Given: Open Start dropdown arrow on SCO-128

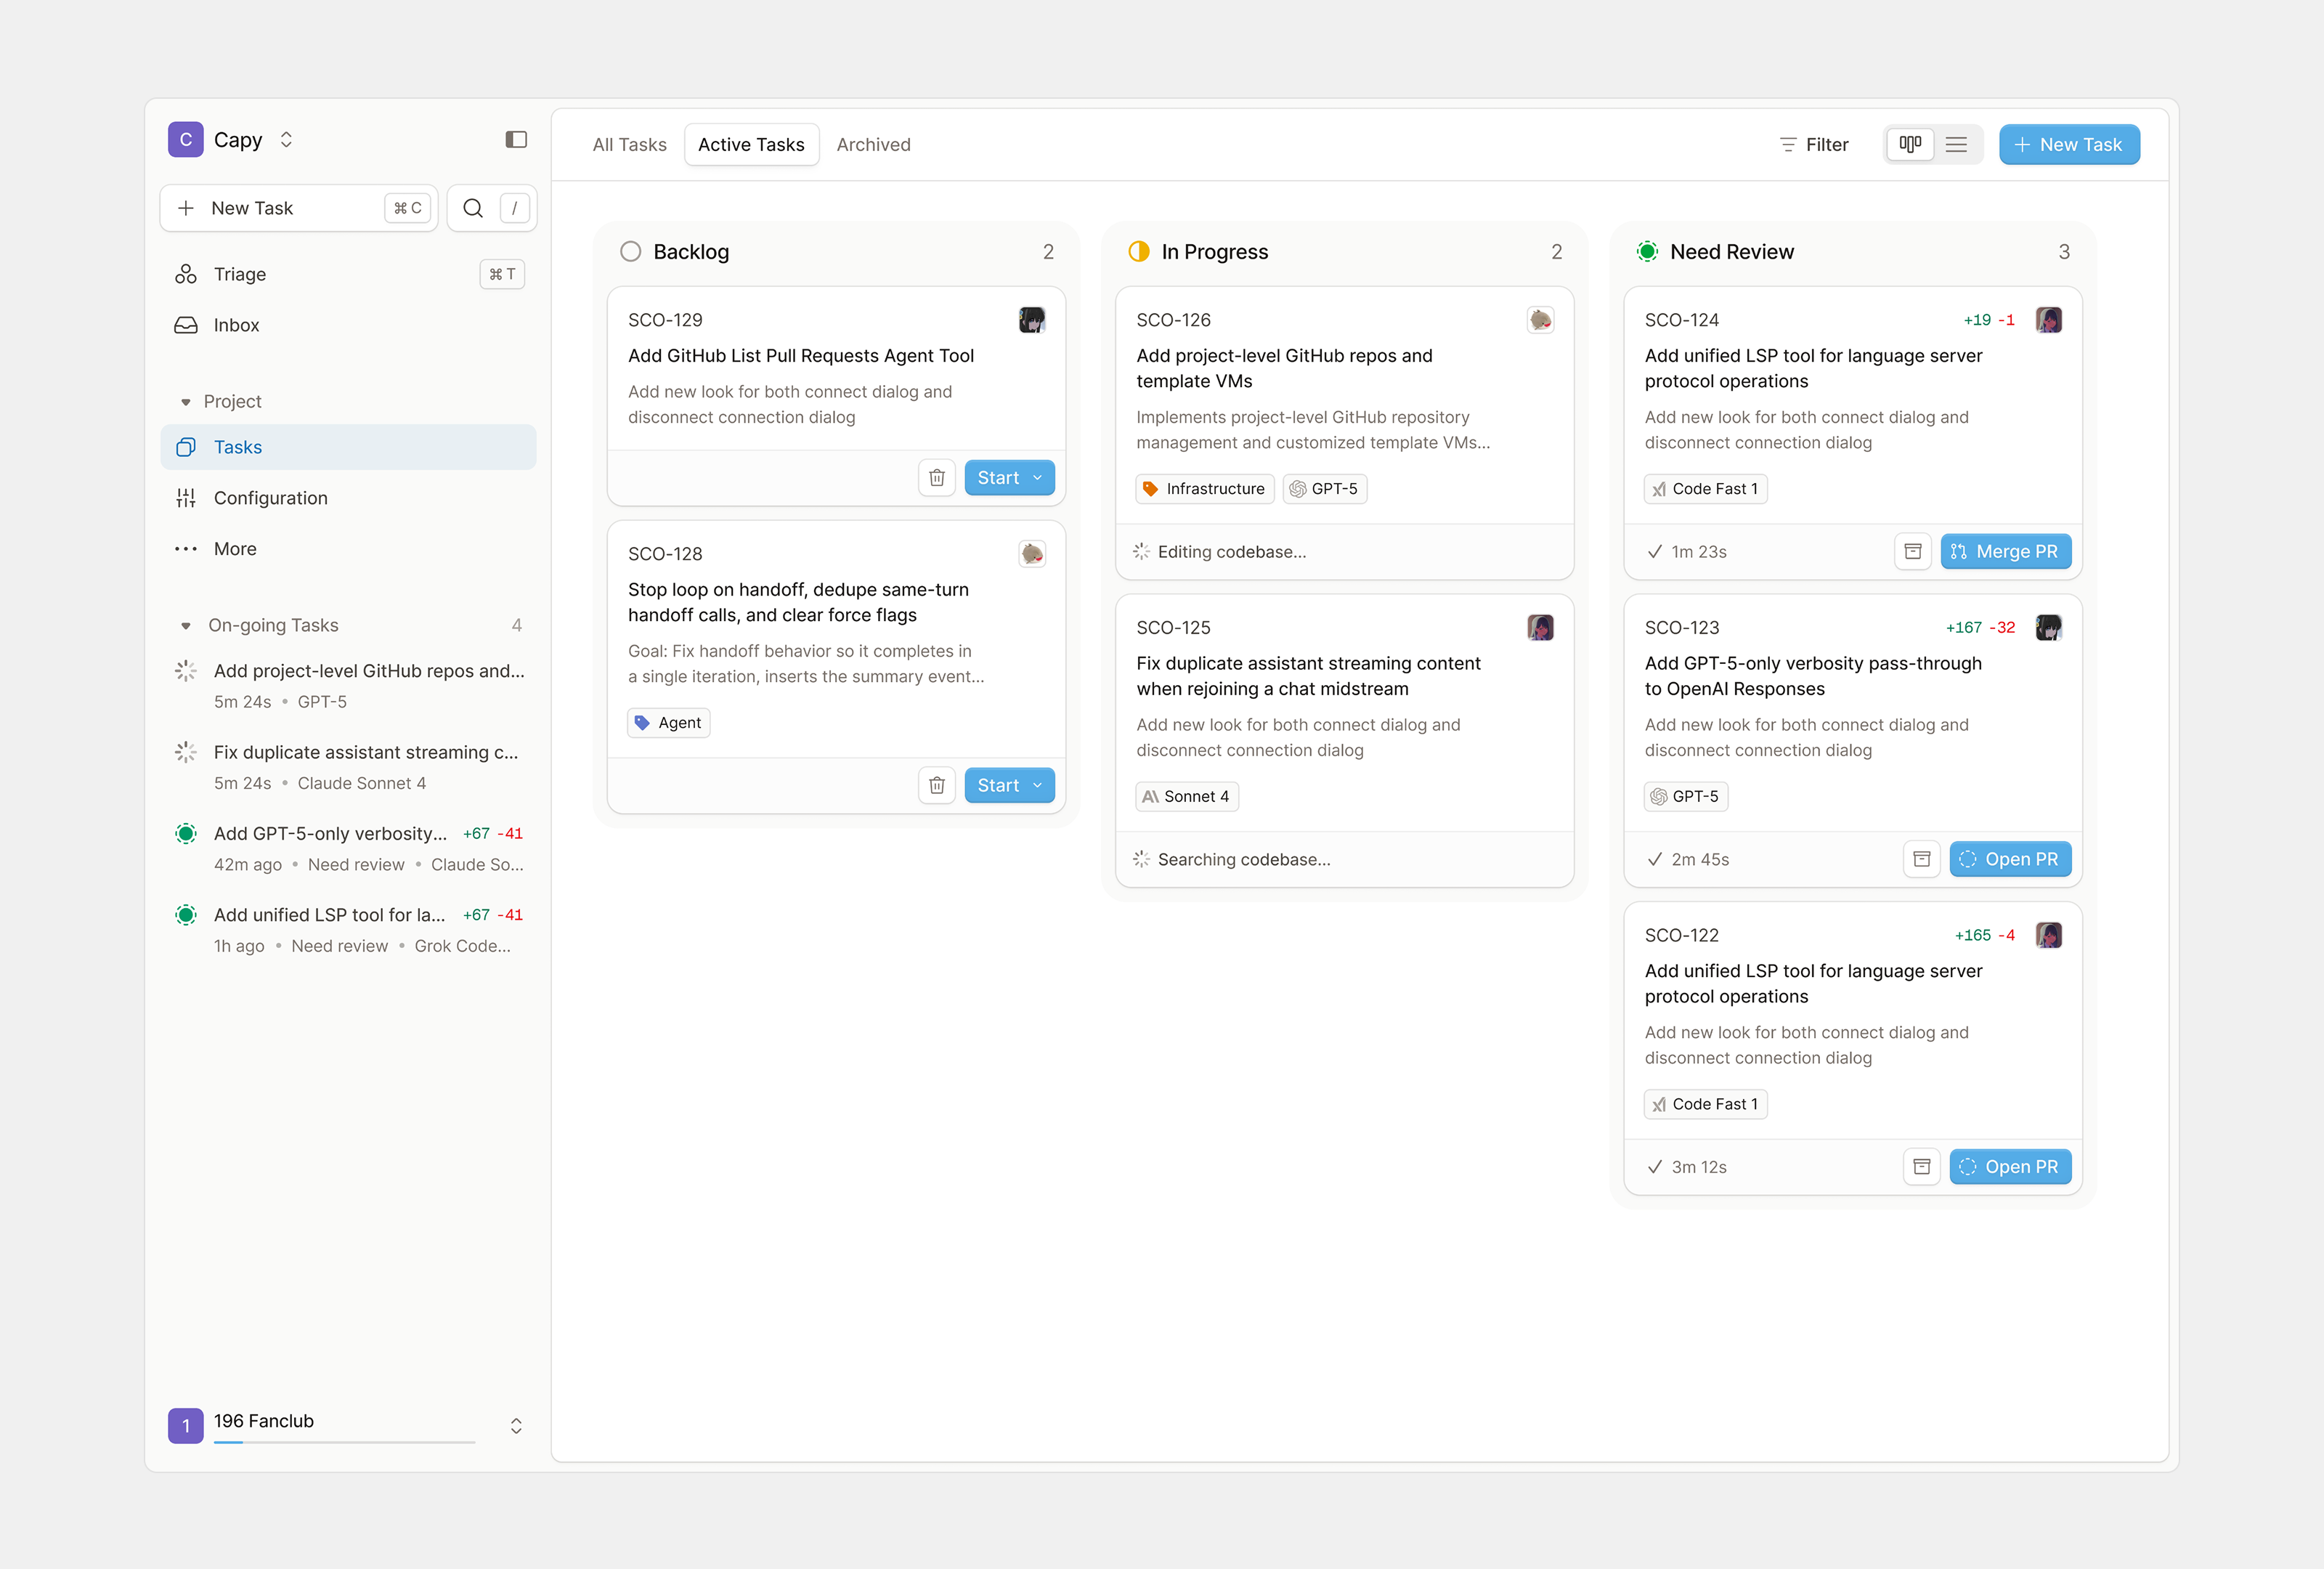Looking at the screenshot, I should [1038, 786].
